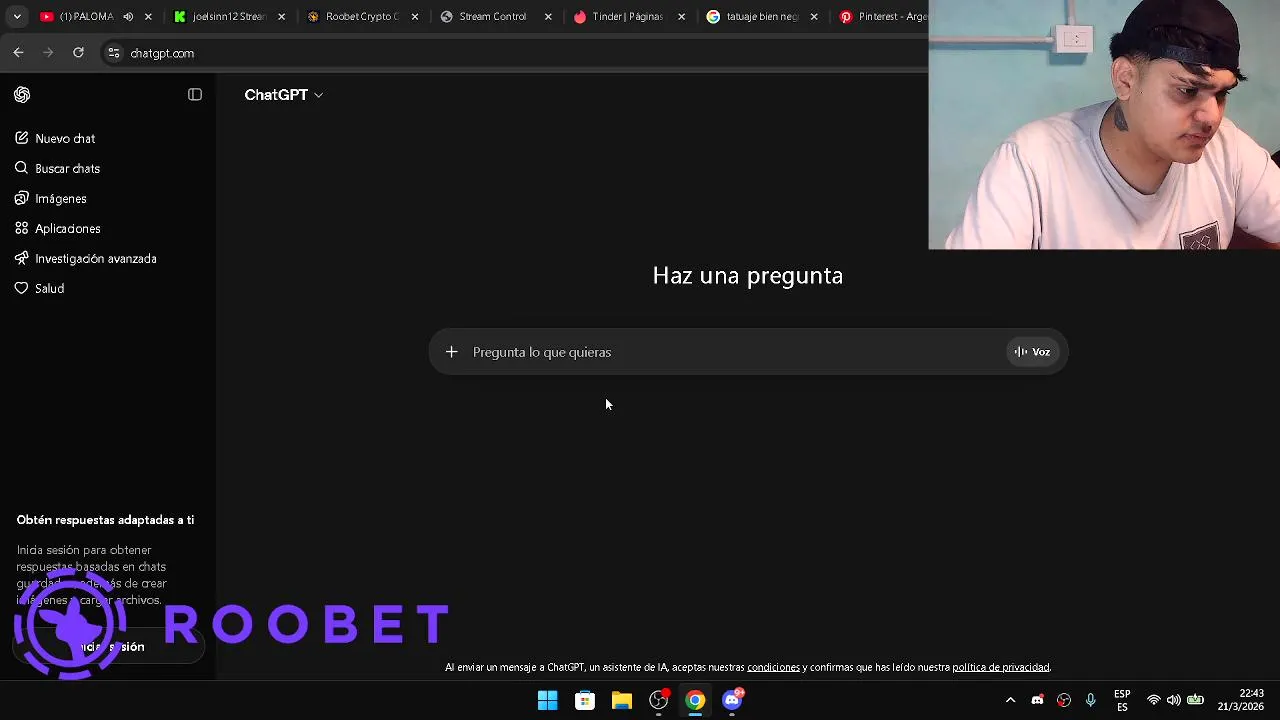1280x720 pixels.
Task: Collapse the sidebar with the panel toggle icon
Action: 195,95
